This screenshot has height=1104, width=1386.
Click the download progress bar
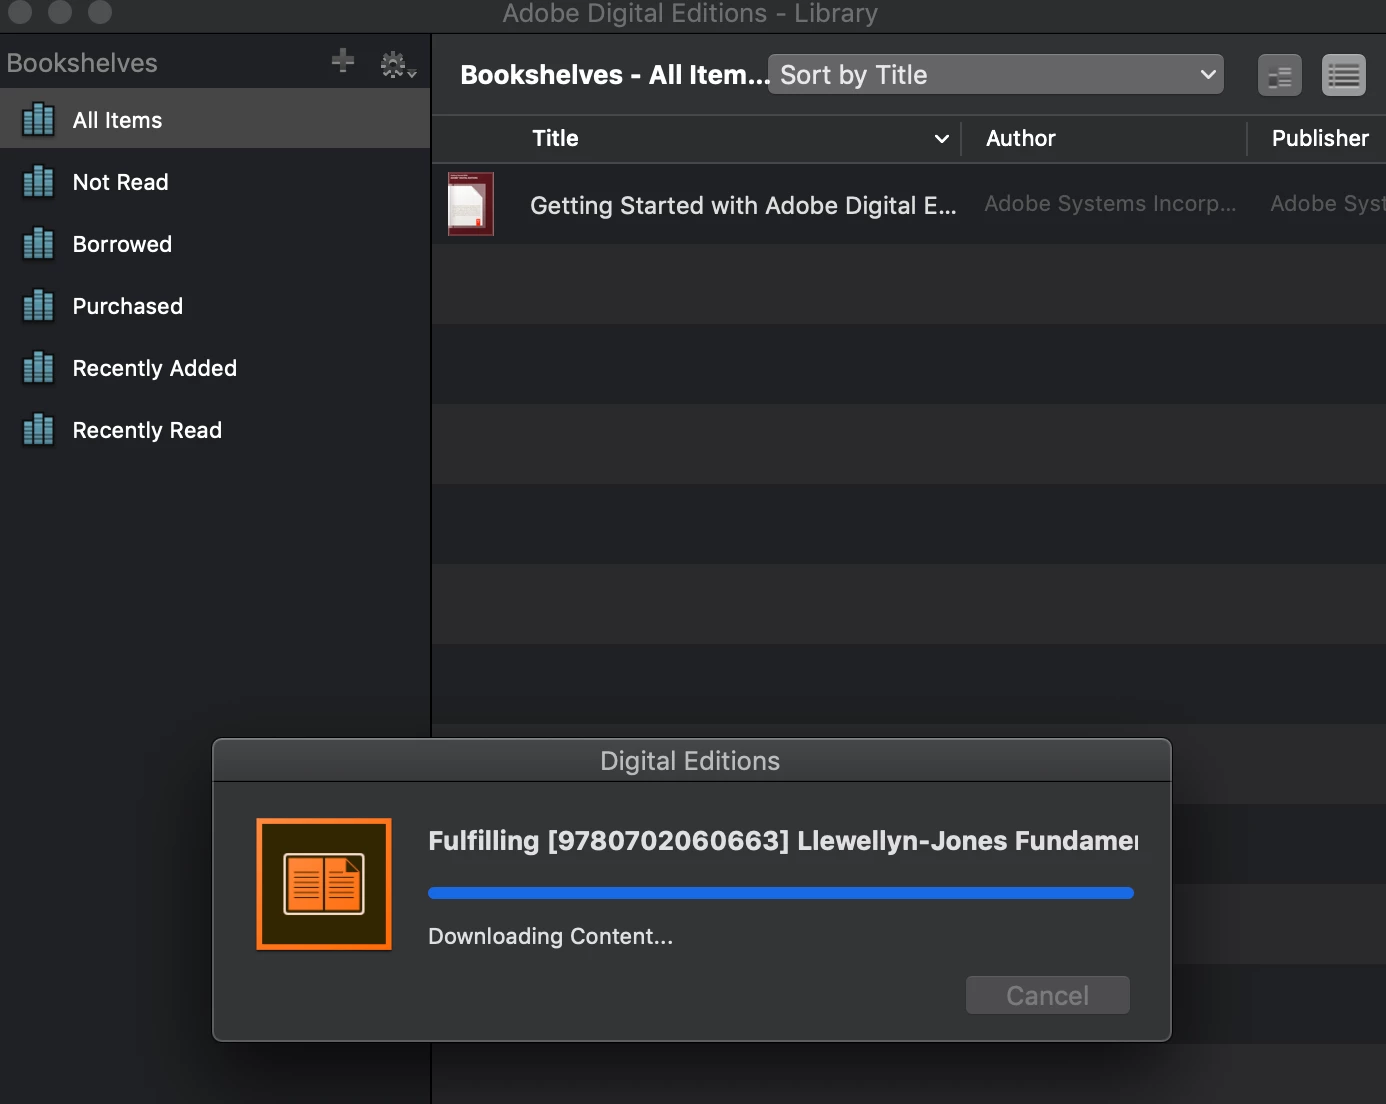(781, 893)
